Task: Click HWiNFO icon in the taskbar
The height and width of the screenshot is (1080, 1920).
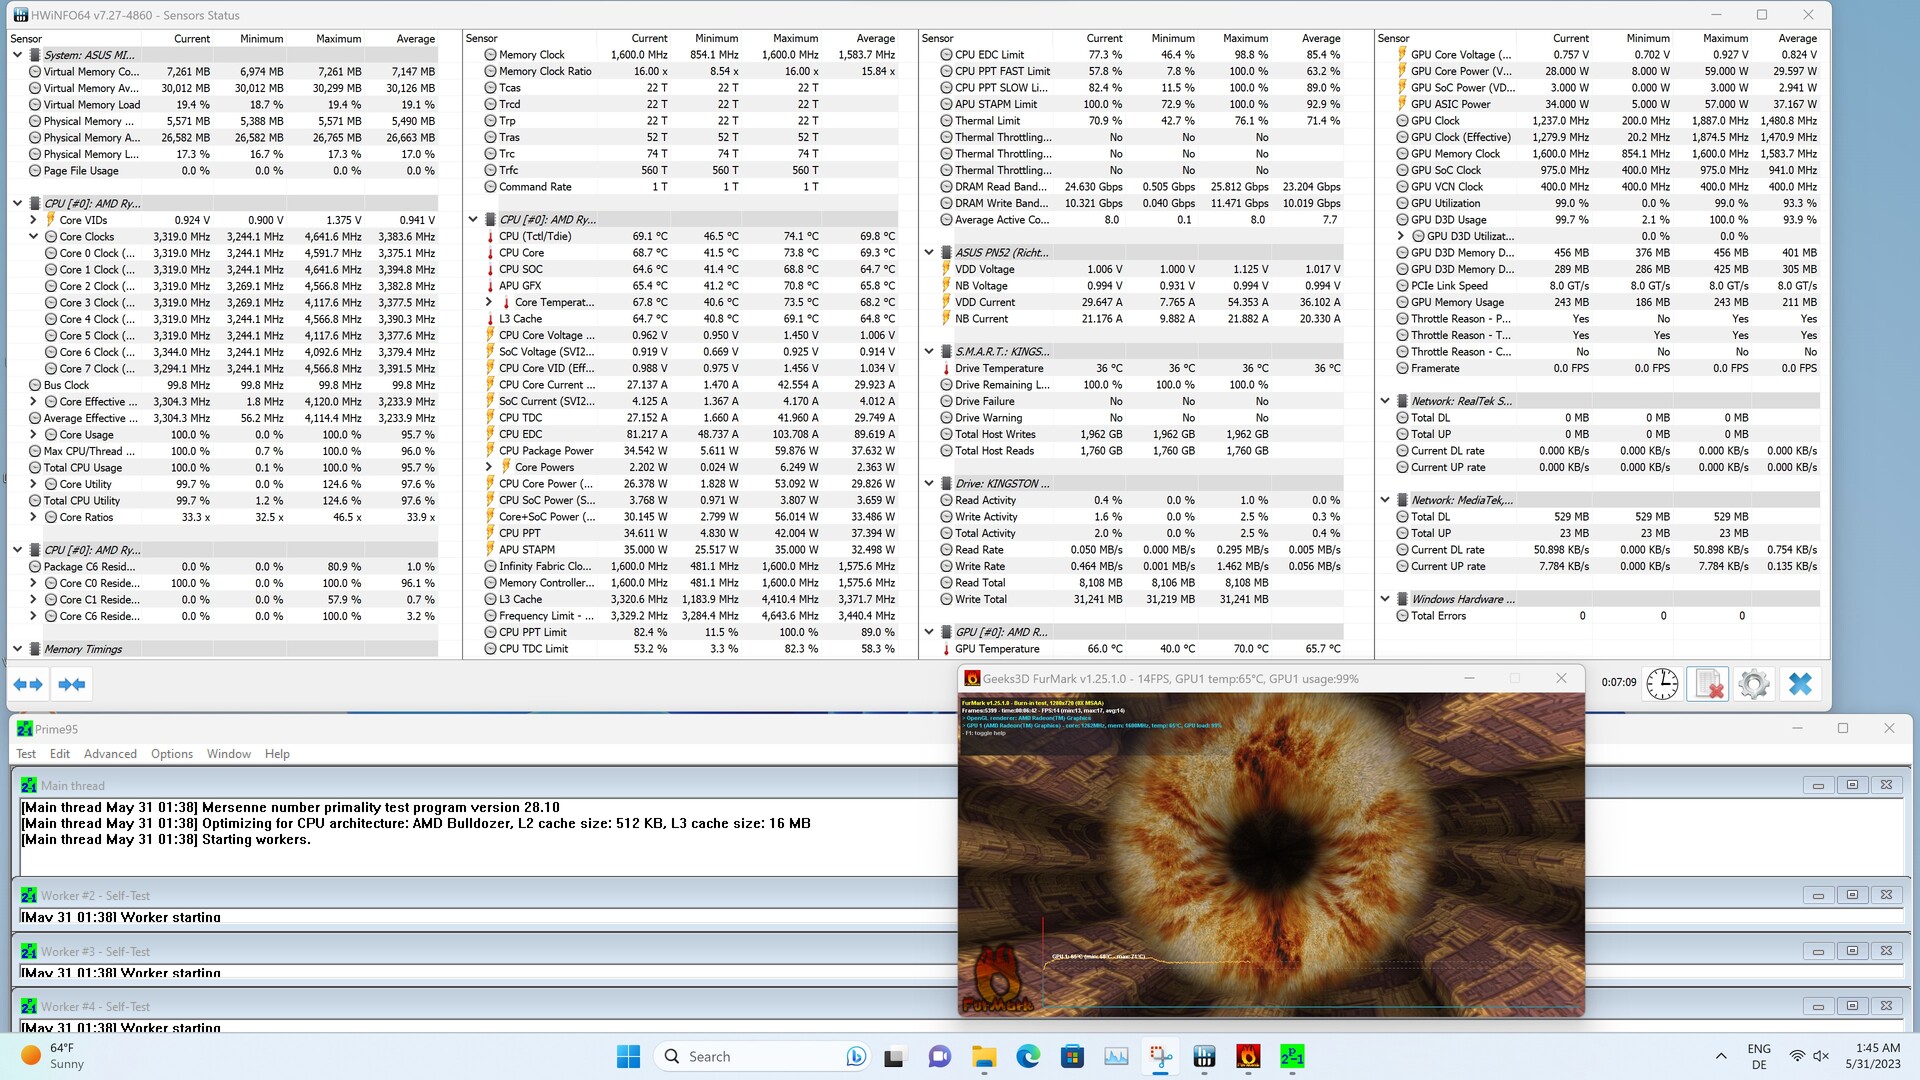Action: [1204, 1056]
